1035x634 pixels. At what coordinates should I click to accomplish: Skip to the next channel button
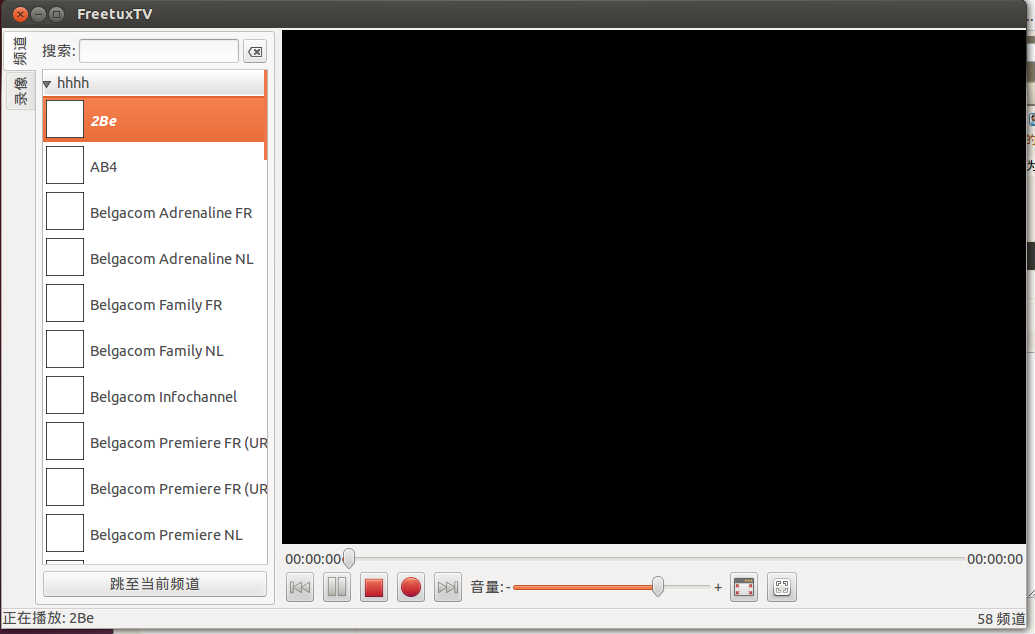448,587
